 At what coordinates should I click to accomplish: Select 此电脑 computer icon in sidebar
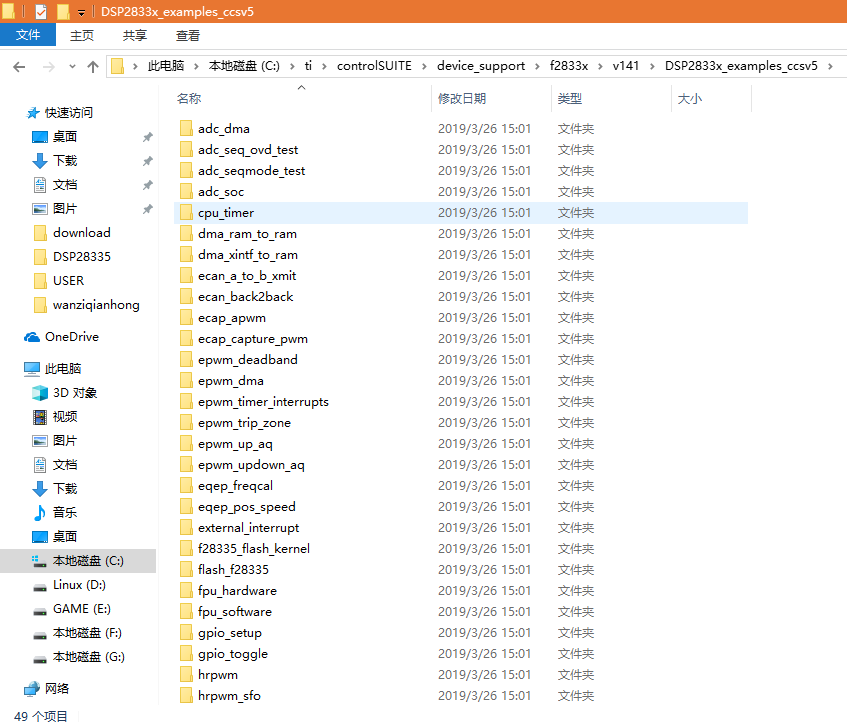pos(32,369)
